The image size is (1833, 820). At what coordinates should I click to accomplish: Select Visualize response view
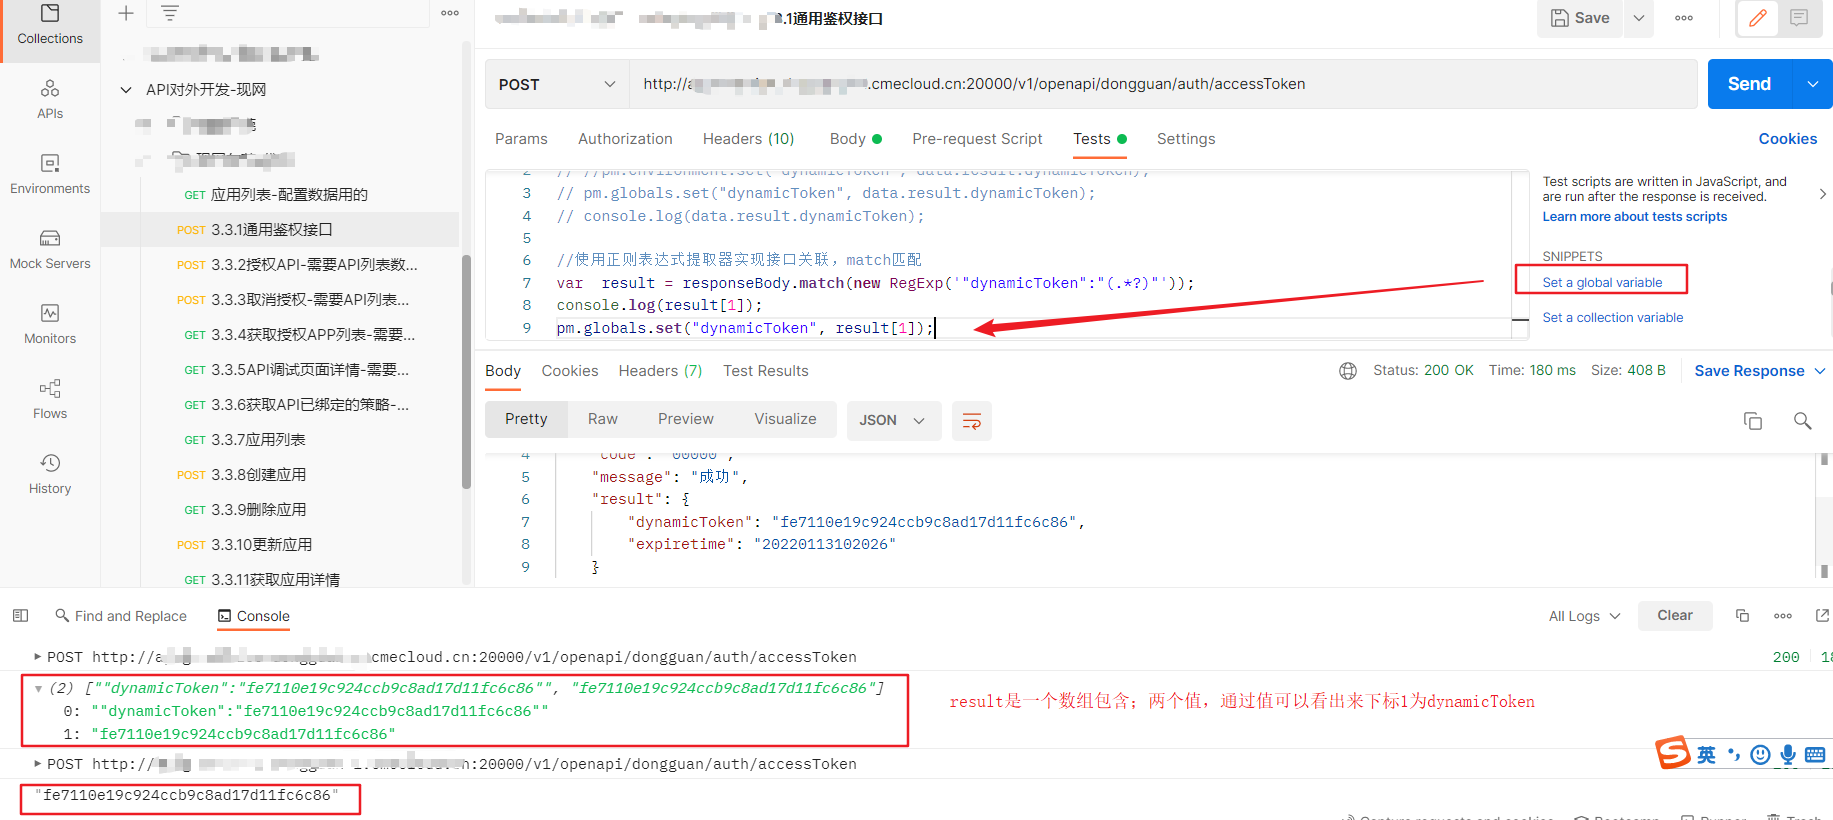click(x=785, y=419)
